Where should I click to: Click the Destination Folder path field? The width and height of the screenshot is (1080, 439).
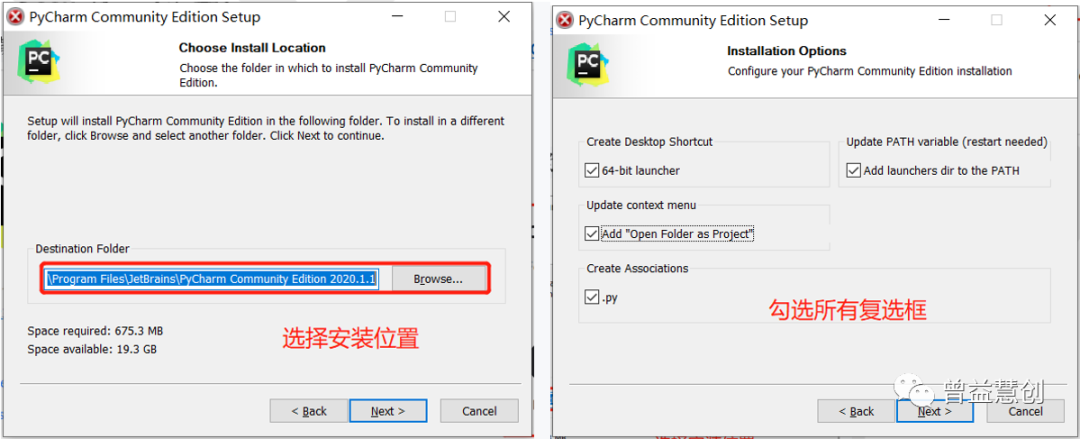pyautogui.click(x=212, y=279)
